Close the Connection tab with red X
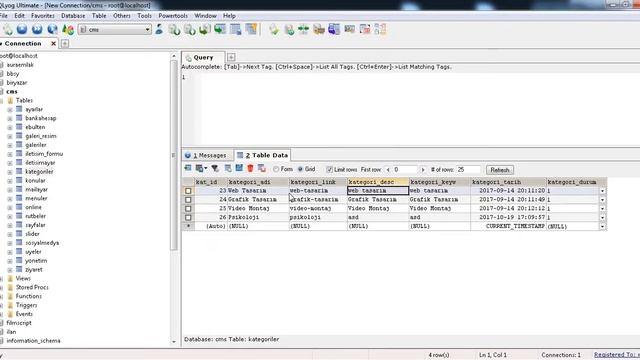Screen dimensions: 640x360 pyautogui.click(x=53, y=43)
